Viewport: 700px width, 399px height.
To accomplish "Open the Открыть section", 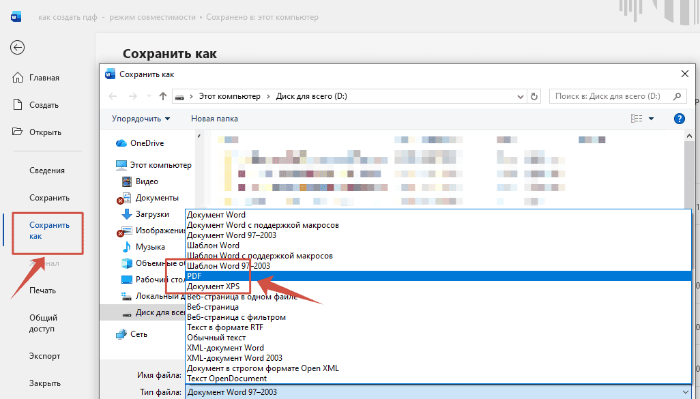I will point(45,132).
